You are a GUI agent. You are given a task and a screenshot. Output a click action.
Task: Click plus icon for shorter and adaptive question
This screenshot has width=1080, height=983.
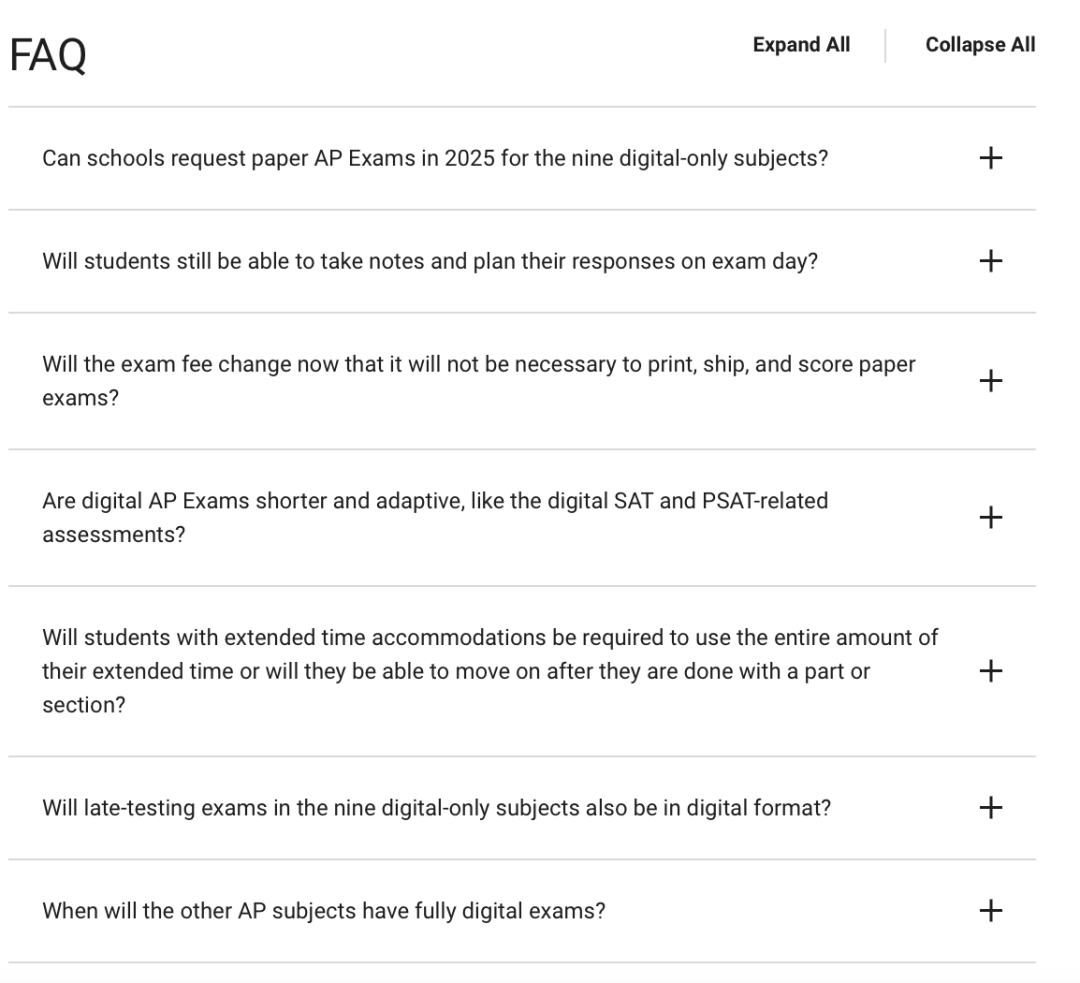[x=990, y=517]
